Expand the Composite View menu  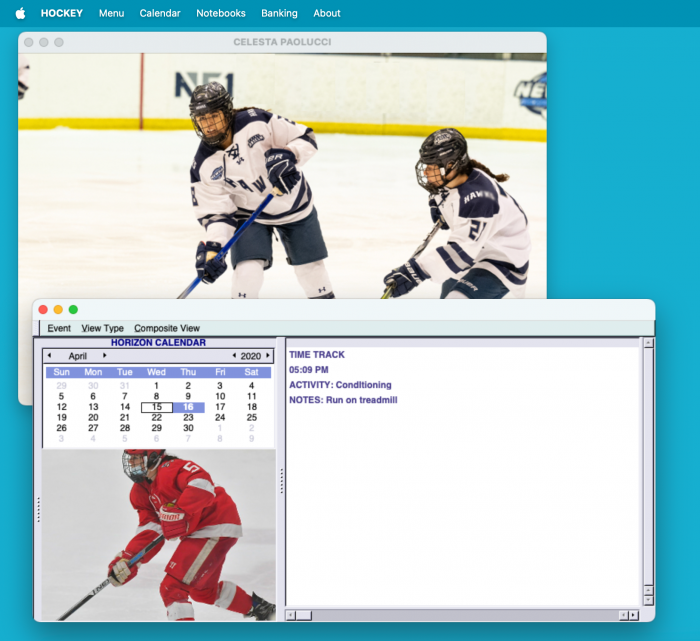click(x=167, y=328)
